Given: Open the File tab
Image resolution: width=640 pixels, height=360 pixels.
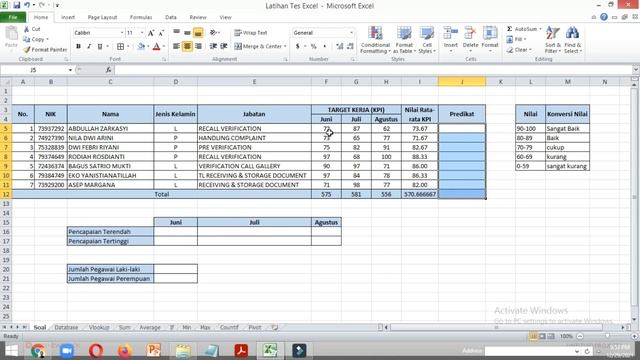Looking at the screenshot, I should point(13,17).
